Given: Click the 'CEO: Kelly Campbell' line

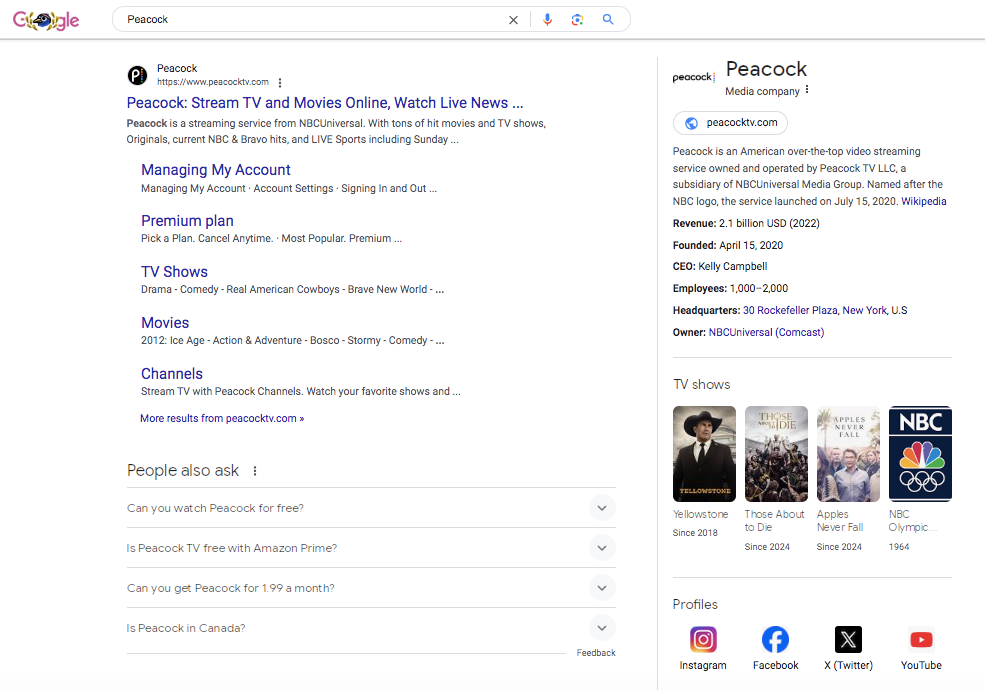Looking at the screenshot, I should (720, 266).
